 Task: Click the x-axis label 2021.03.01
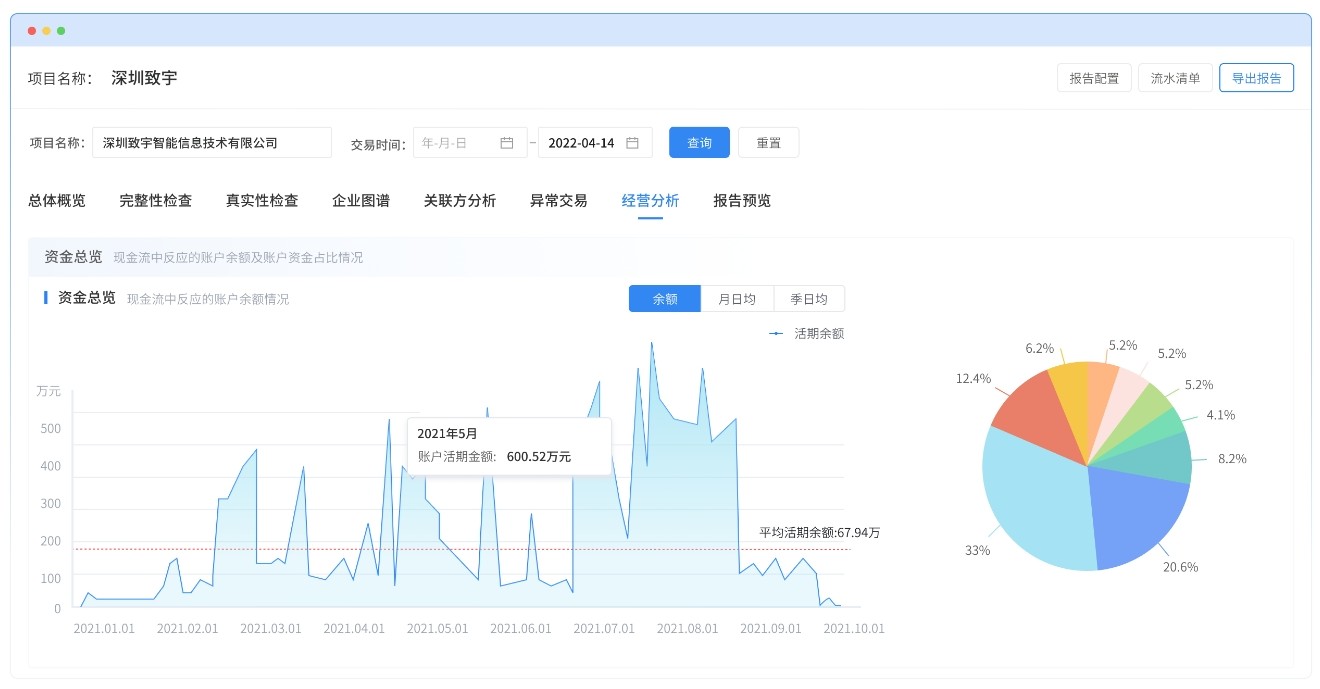[x=271, y=629]
